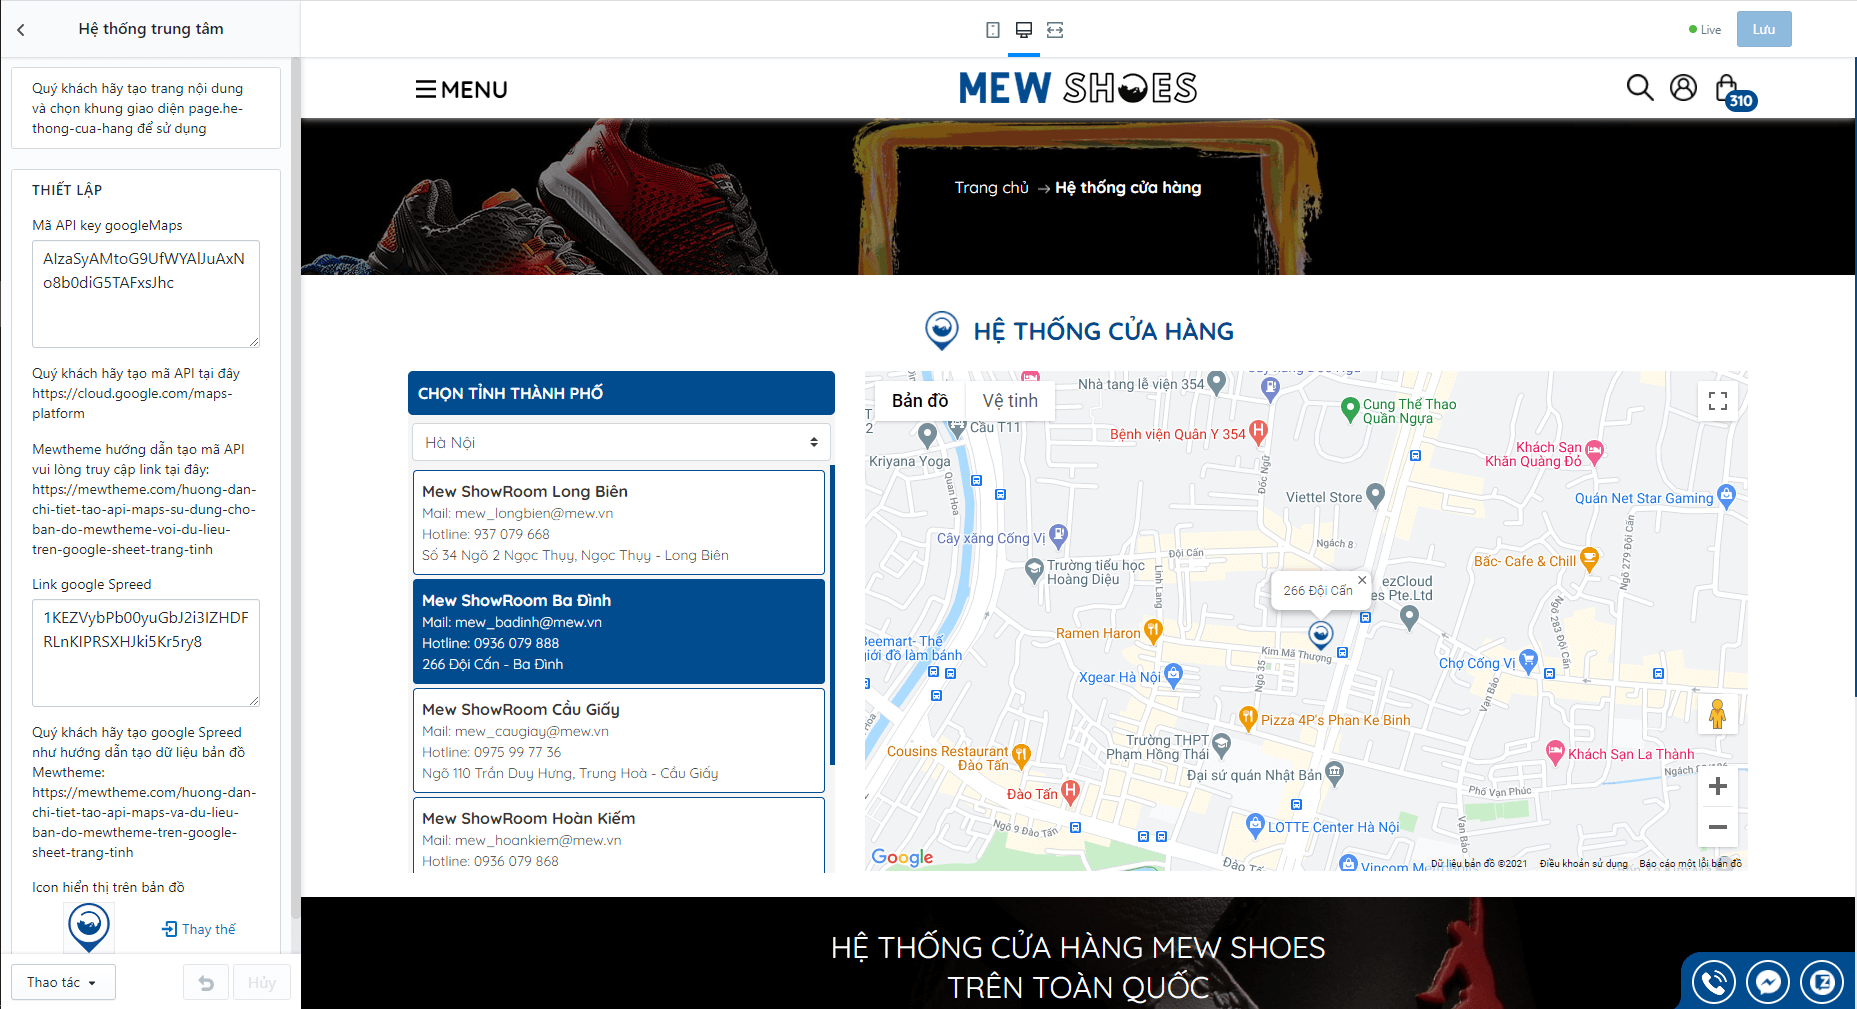Viewport: 1857px width, 1009px height.
Task: Click the store marker on the map
Action: [x=1321, y=635]
